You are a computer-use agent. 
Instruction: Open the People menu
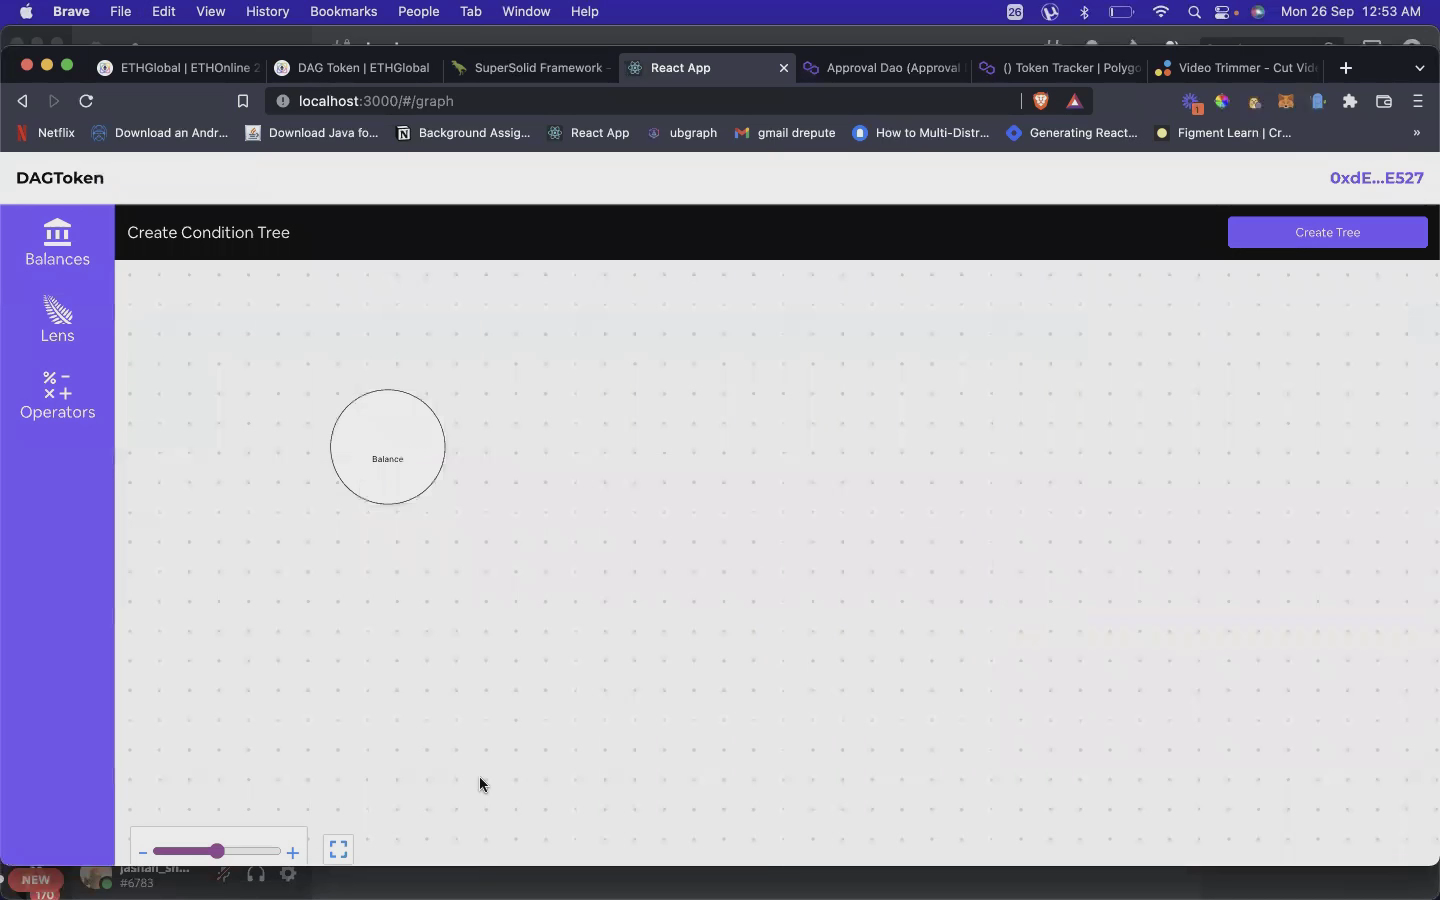(x=418, y=12)
